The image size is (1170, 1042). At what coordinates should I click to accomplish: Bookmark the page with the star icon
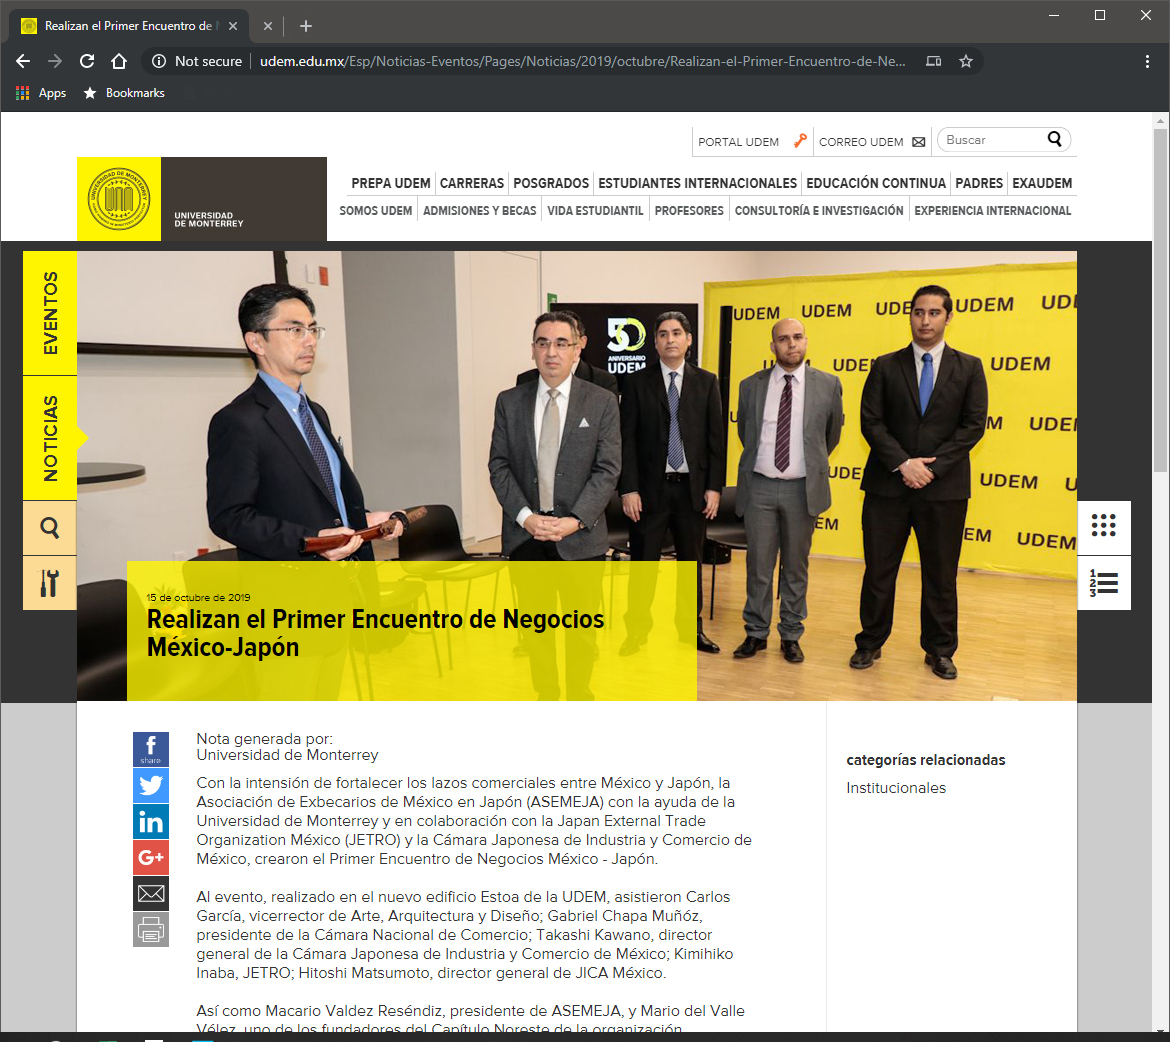pos(966,61)
